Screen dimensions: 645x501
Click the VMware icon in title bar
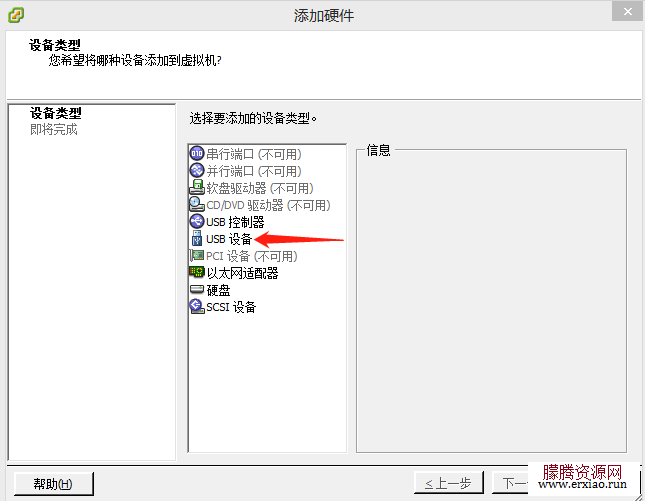16,15
